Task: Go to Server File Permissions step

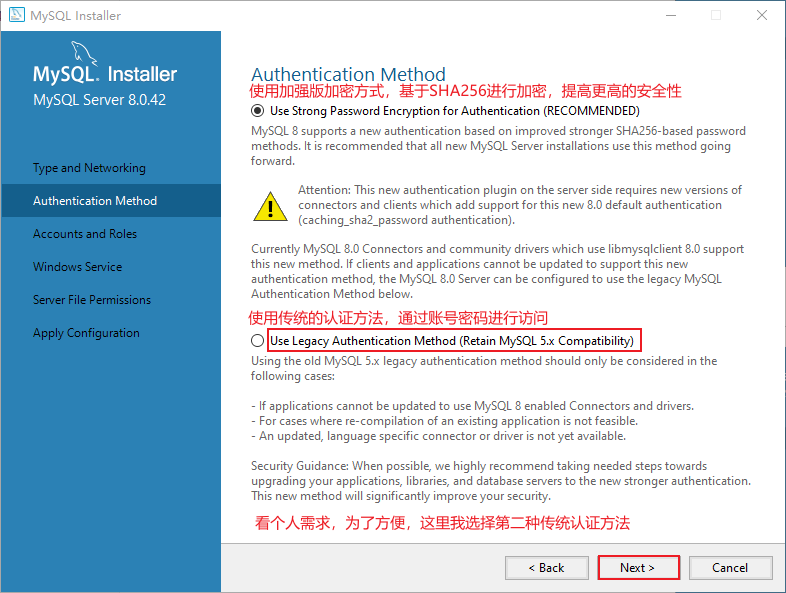Action: pyautogui.click(x=92, y=300)
